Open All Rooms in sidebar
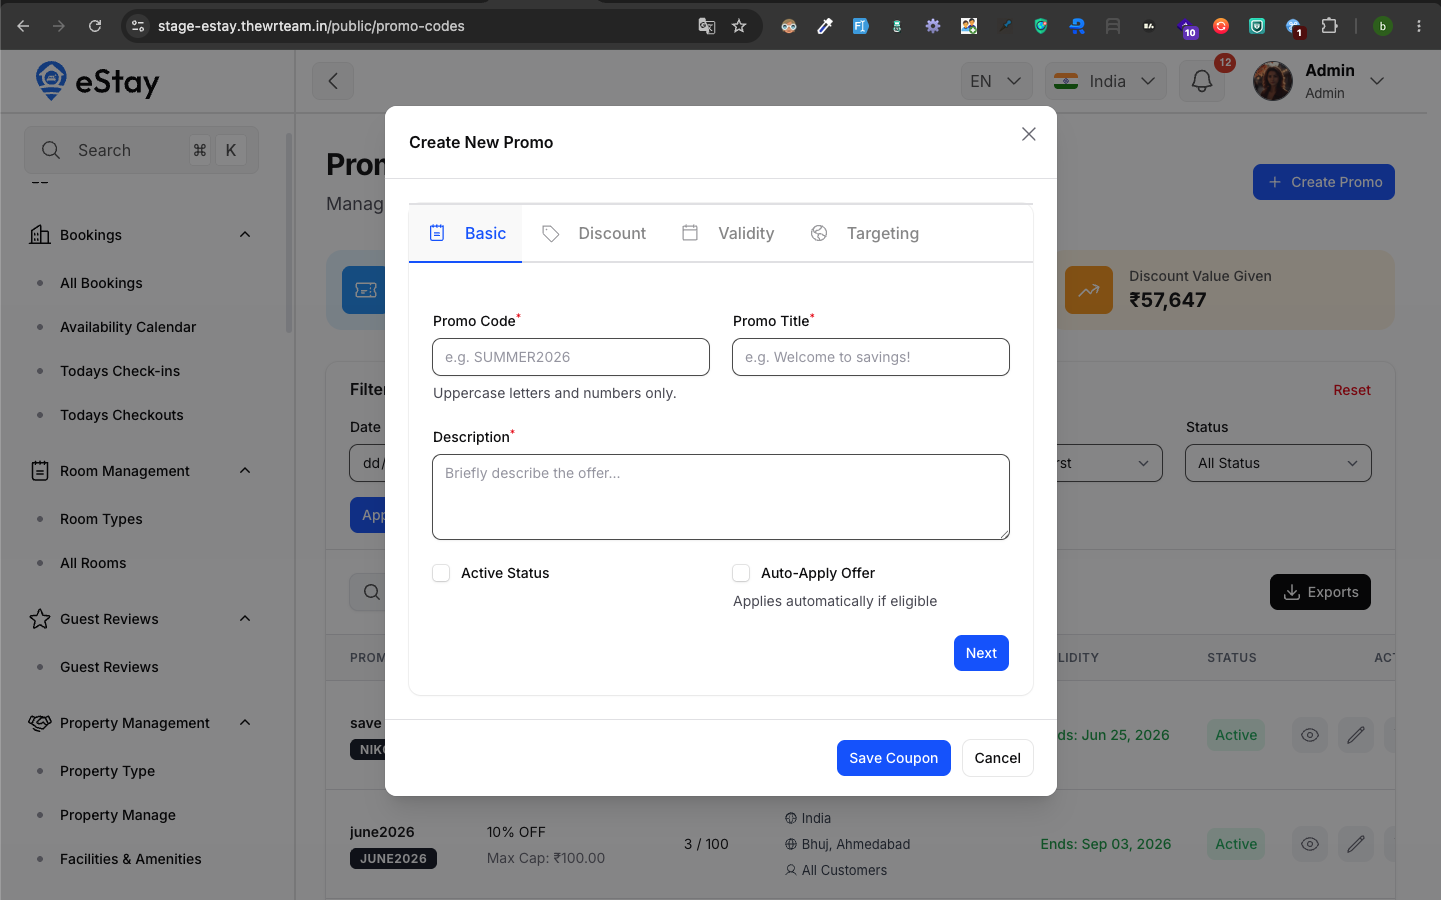Image resolution: width=1441 pixels, height=900 pixels. (x=93, y=563)
